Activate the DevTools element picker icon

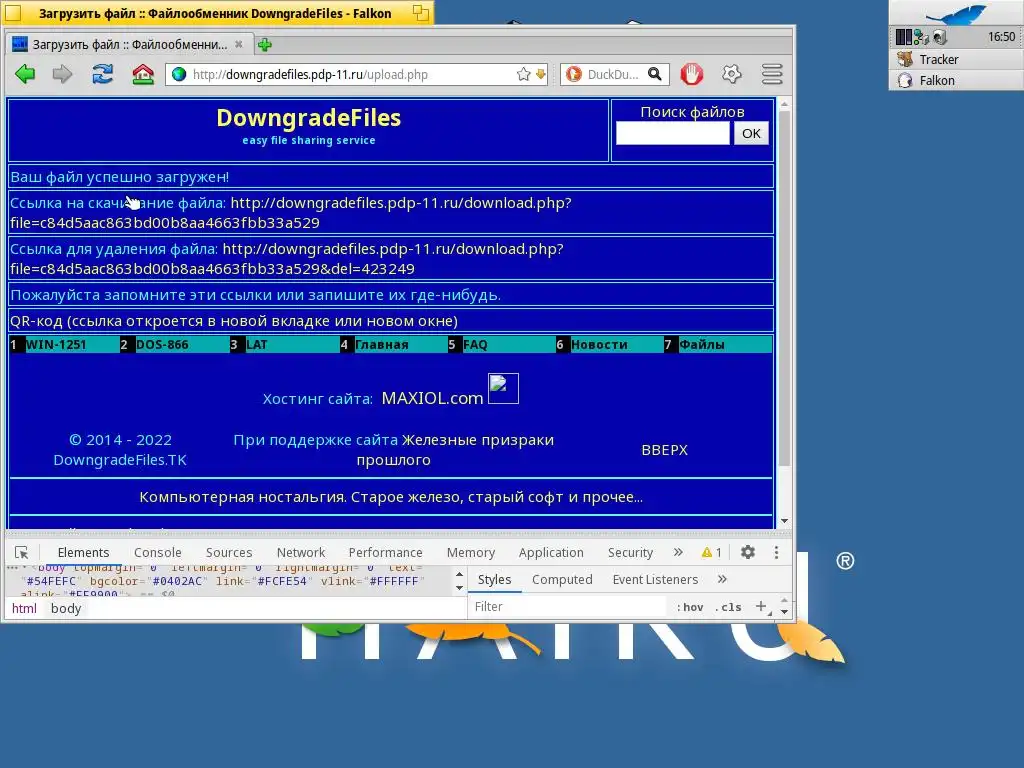[x=22, y=552]
